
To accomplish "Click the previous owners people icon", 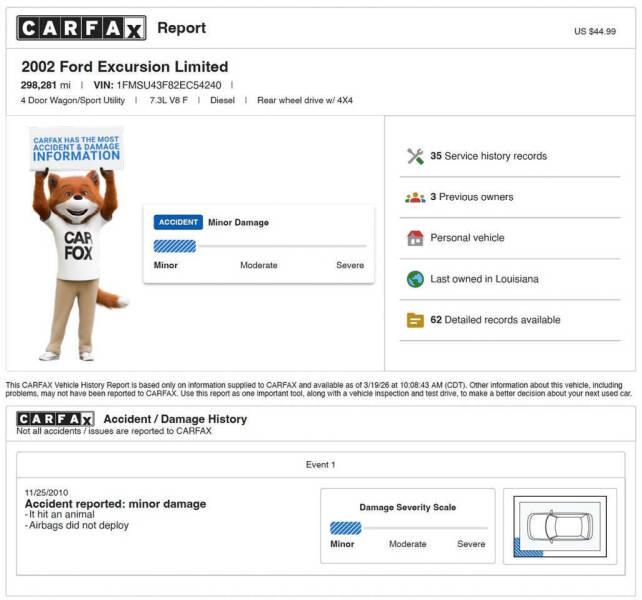I will click(415, 197).
